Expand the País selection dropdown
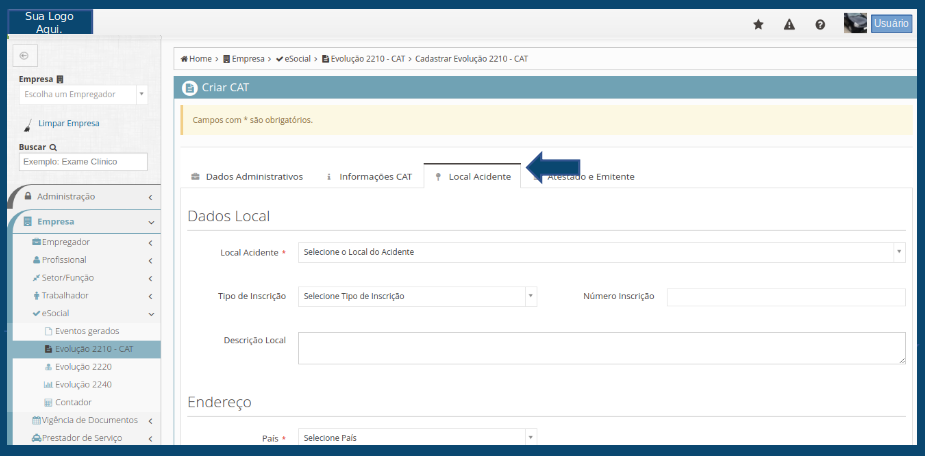 [x=417, y=438]
